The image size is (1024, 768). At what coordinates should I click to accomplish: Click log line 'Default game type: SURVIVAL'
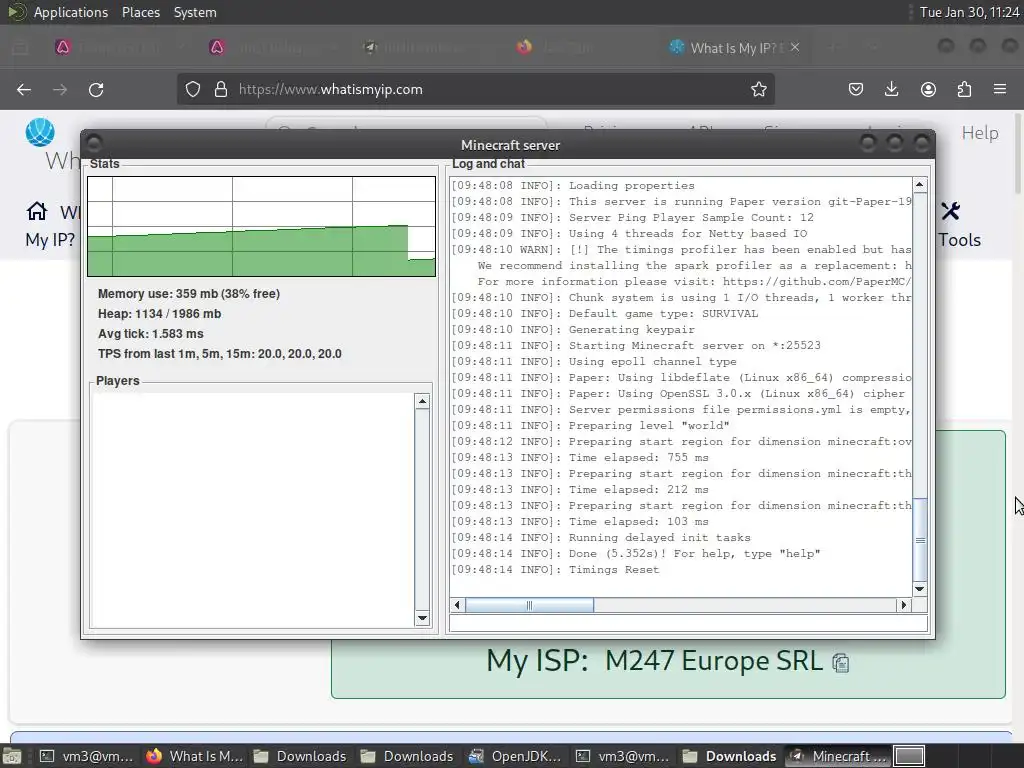click(x=605, y=313)
